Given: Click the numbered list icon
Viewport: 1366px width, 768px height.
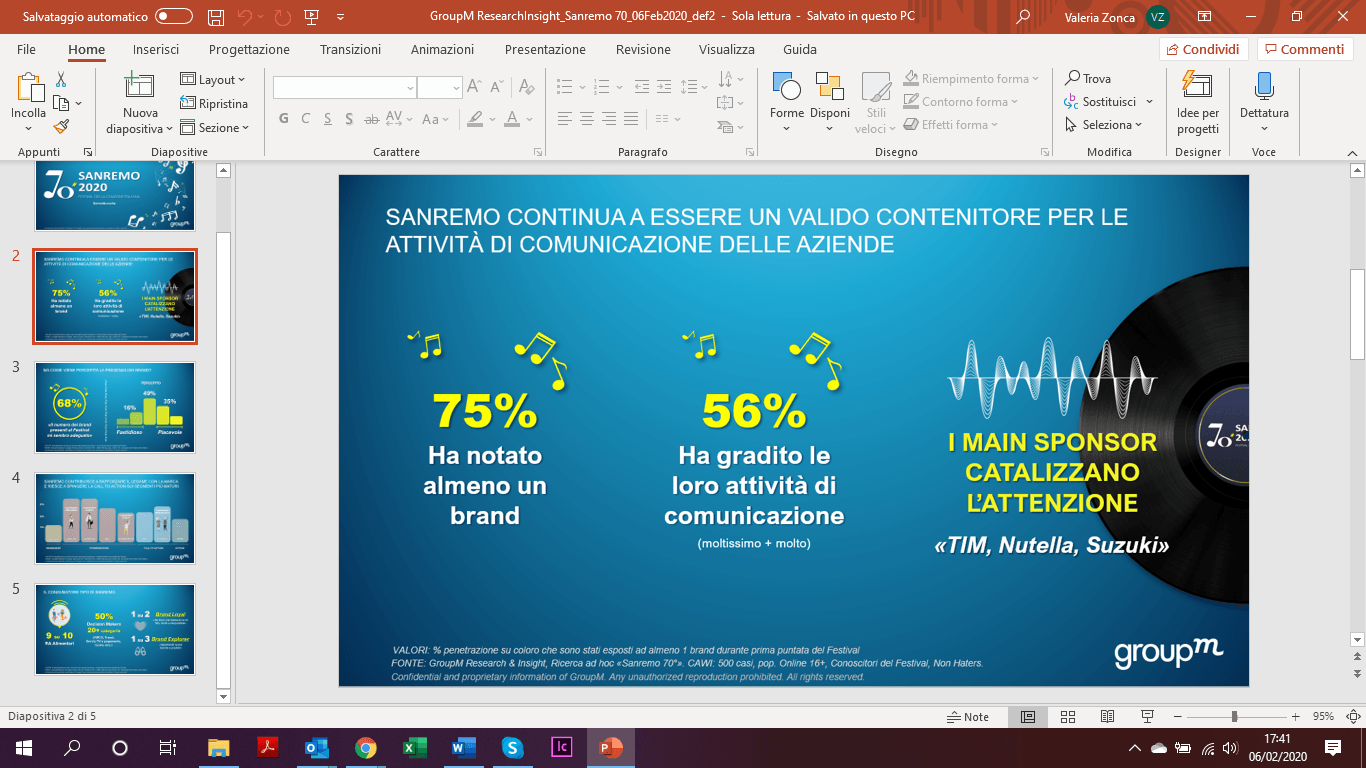Looking at the screenshot, I should tap(601, 87).
